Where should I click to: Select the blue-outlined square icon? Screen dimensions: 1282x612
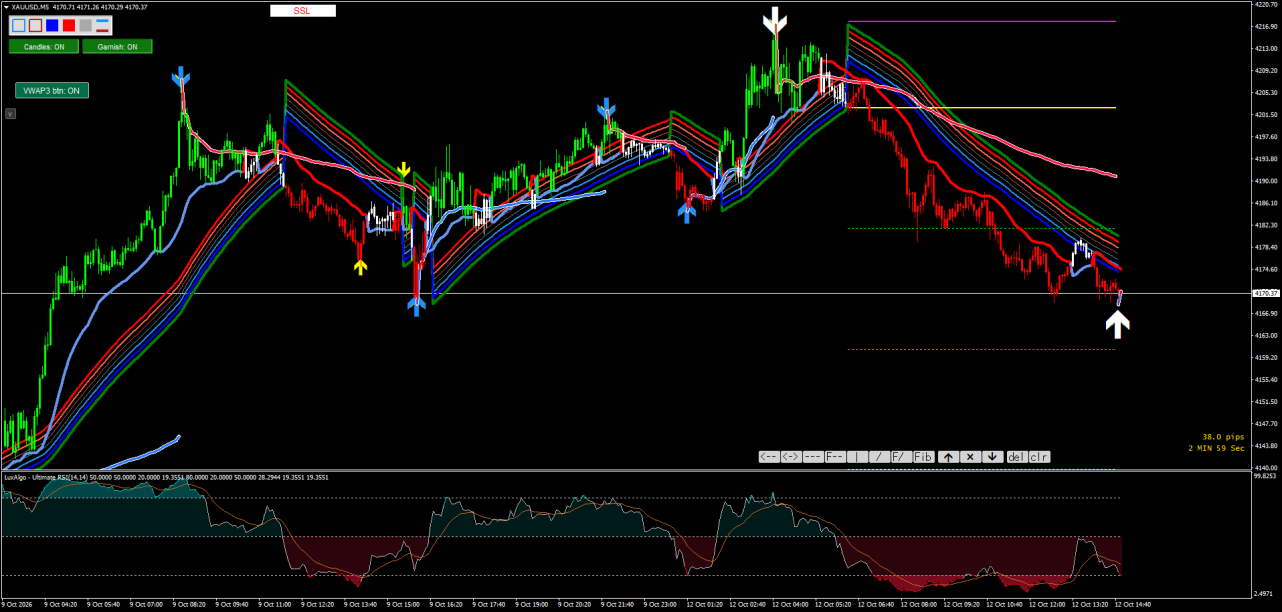click(19, 25)
